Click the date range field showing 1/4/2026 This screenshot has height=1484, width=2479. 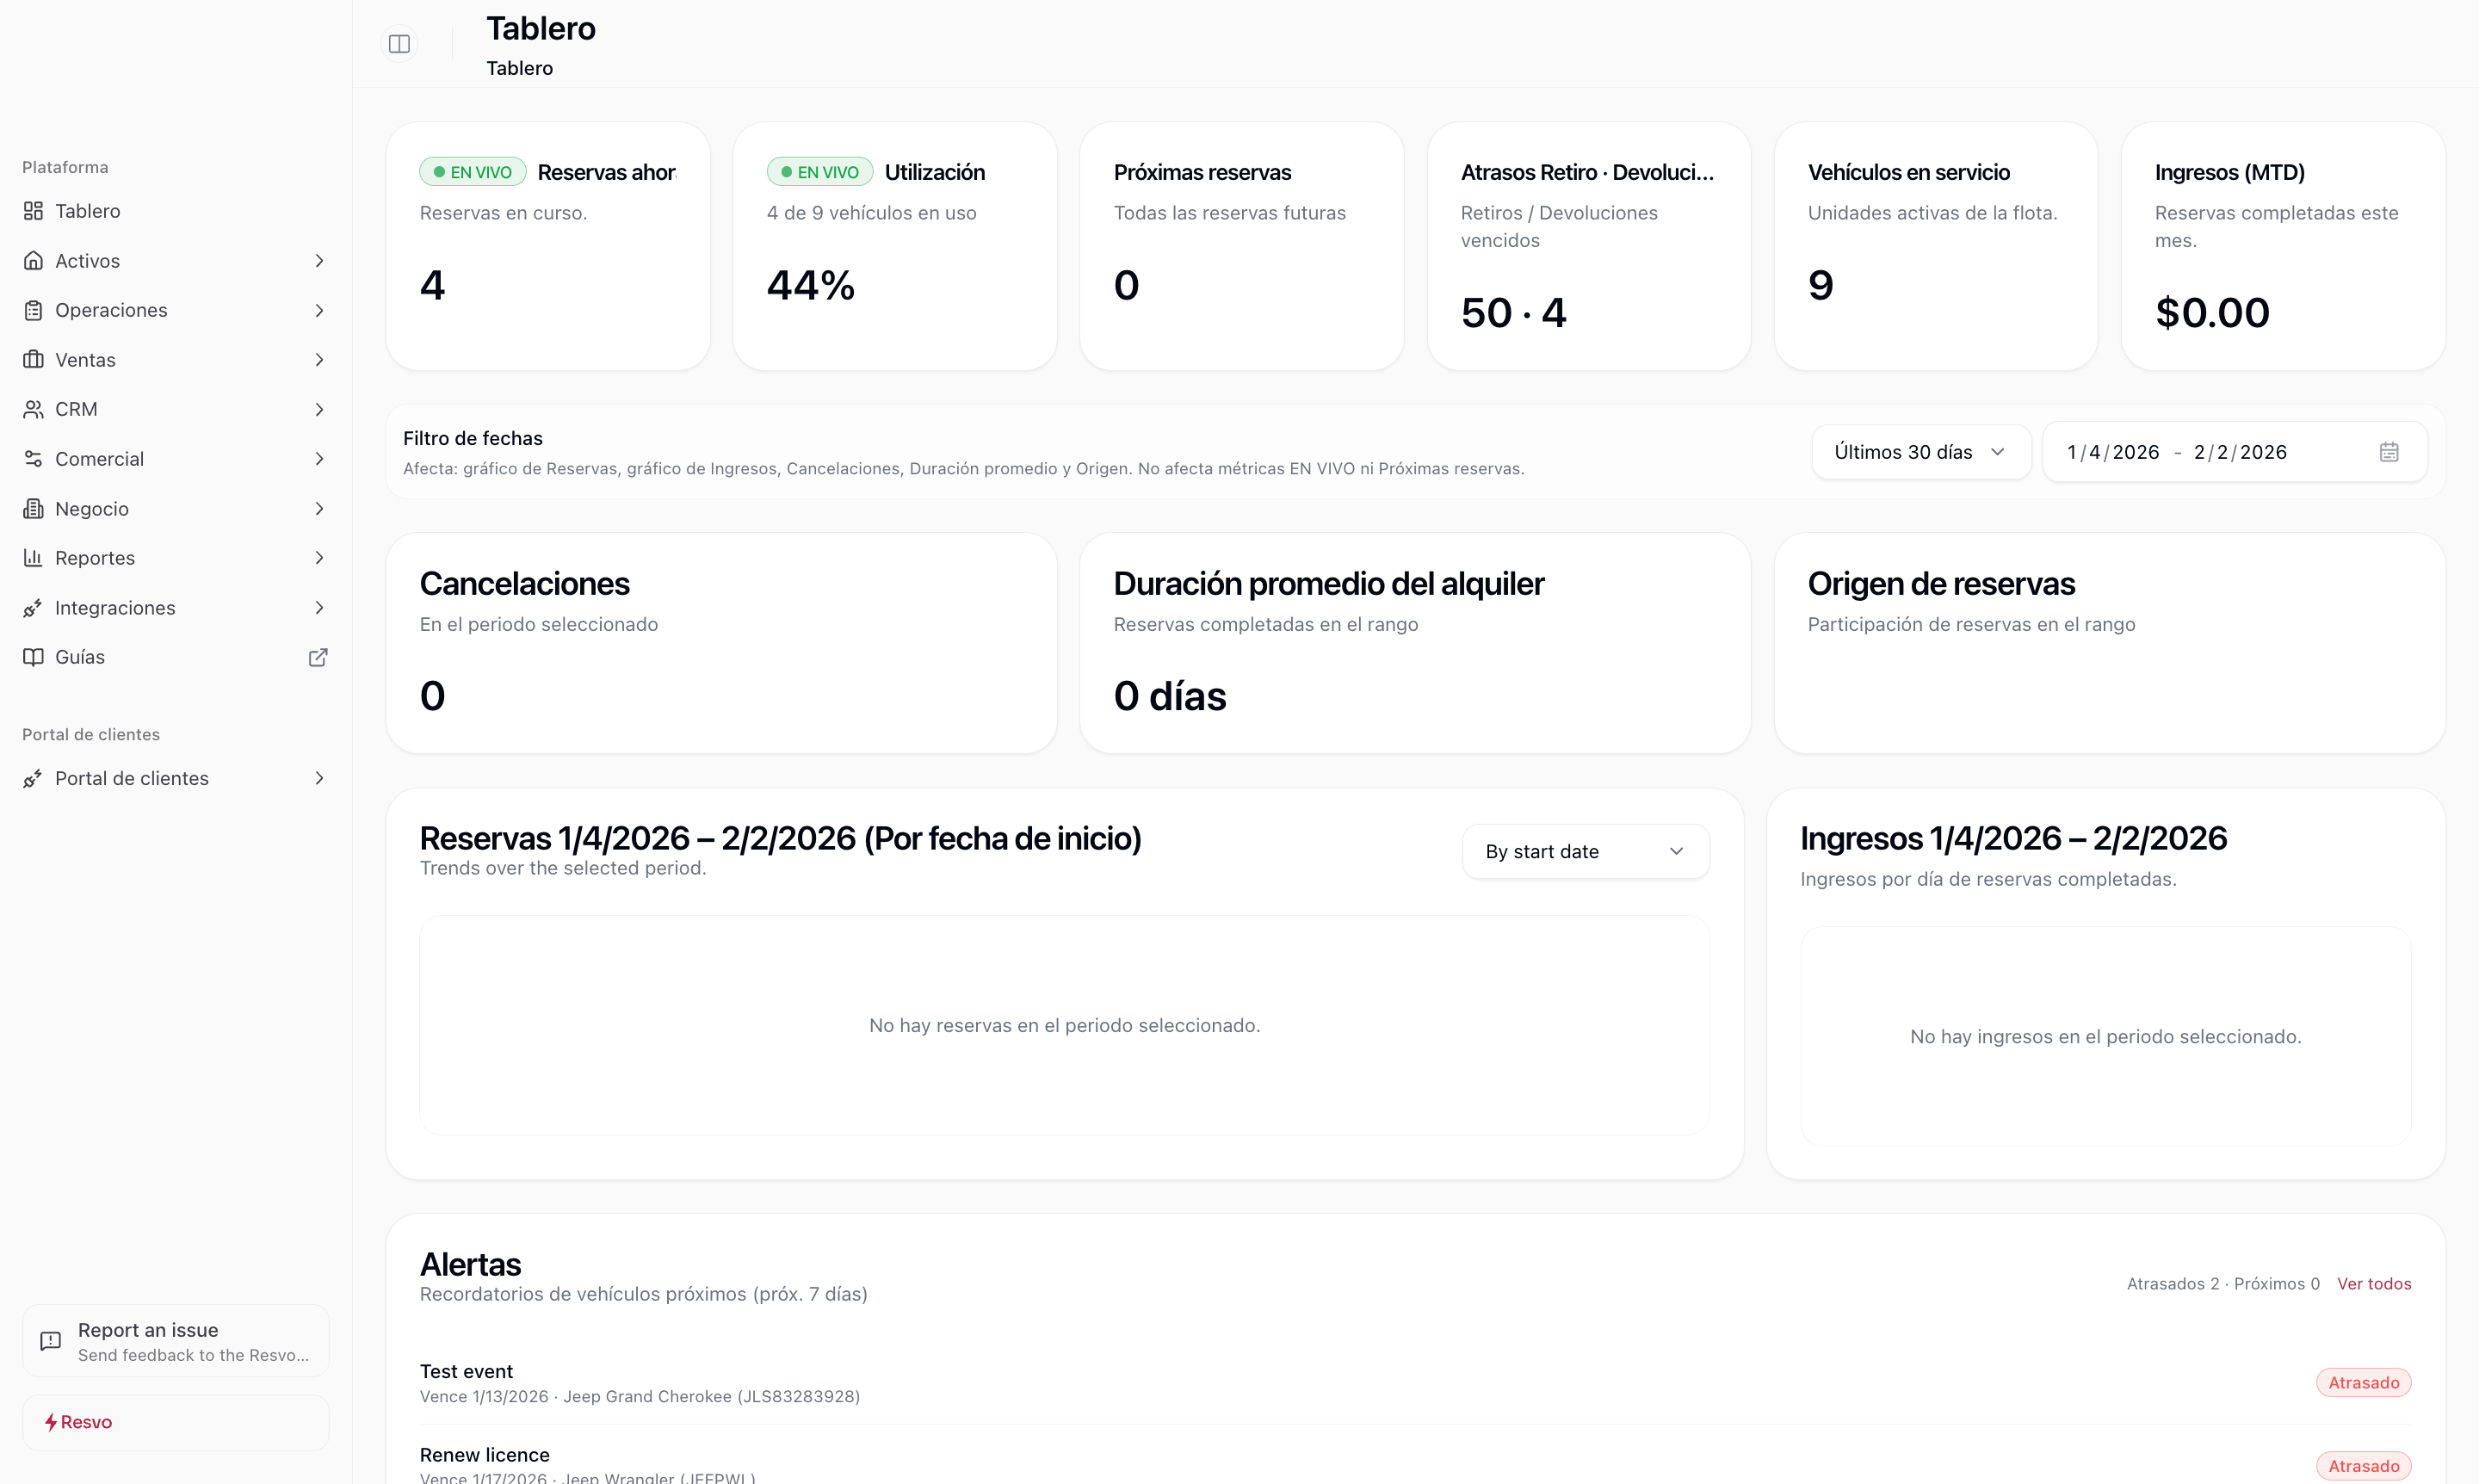click(x=2174, y=451)
